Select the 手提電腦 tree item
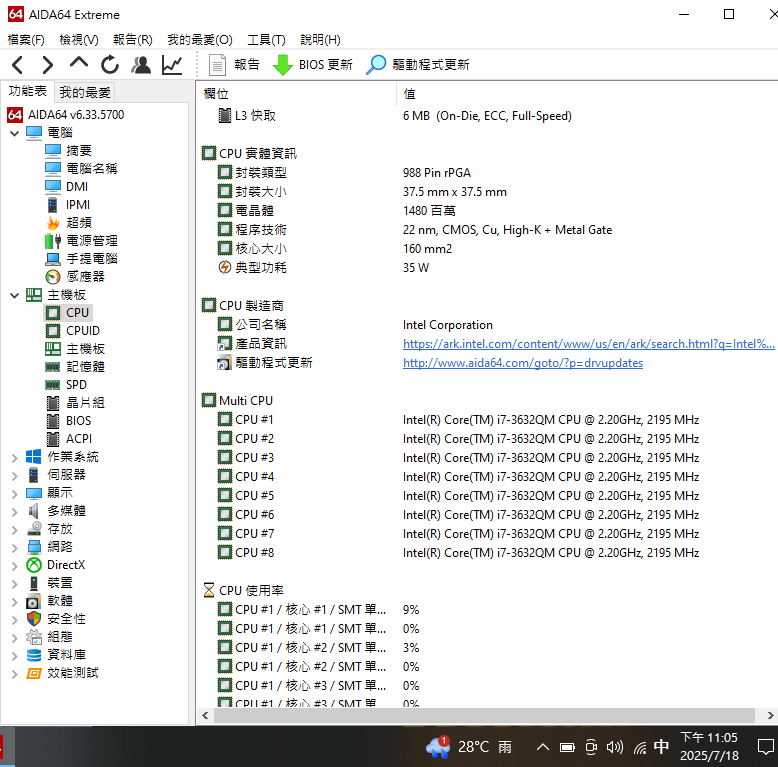Image resolution: width=778 pixels, height=767 pixels. (x=92, y=258)
